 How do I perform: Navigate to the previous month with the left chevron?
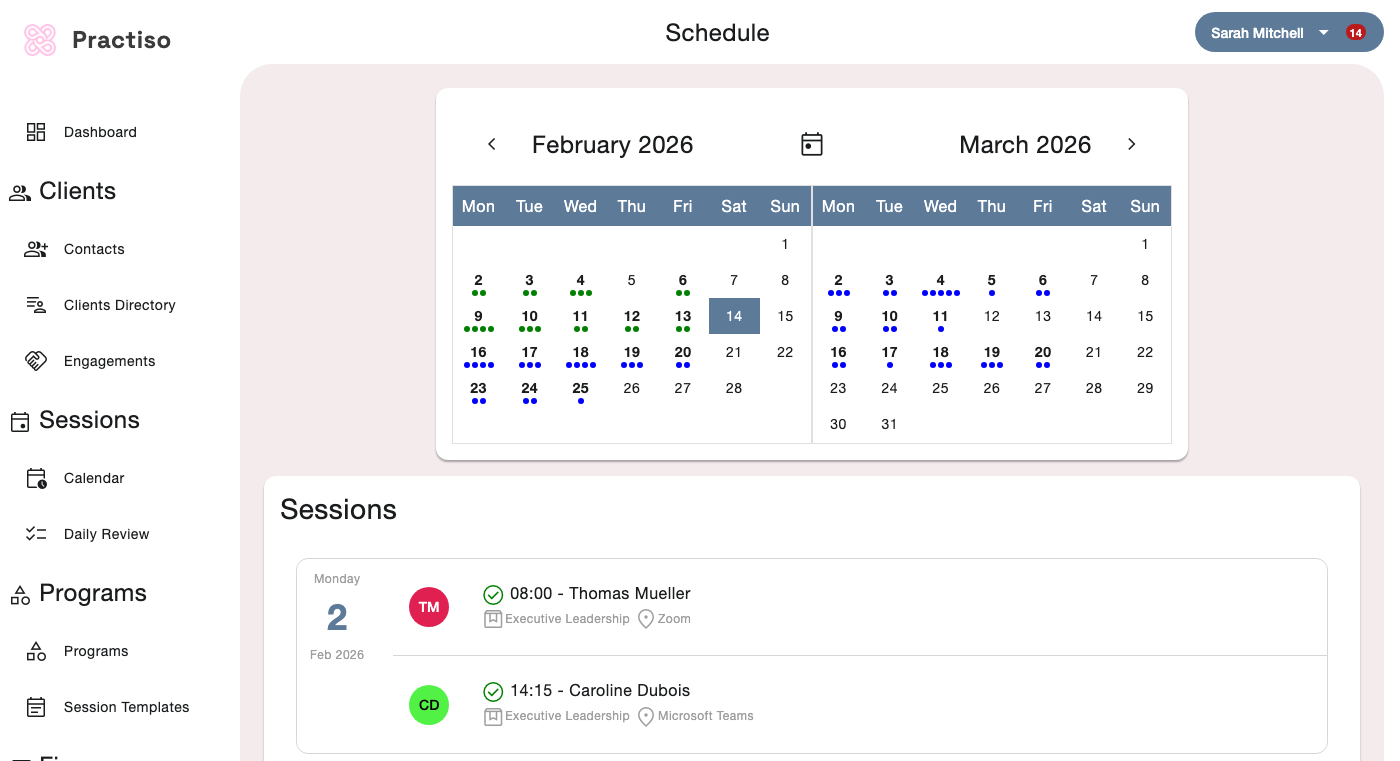491,144
